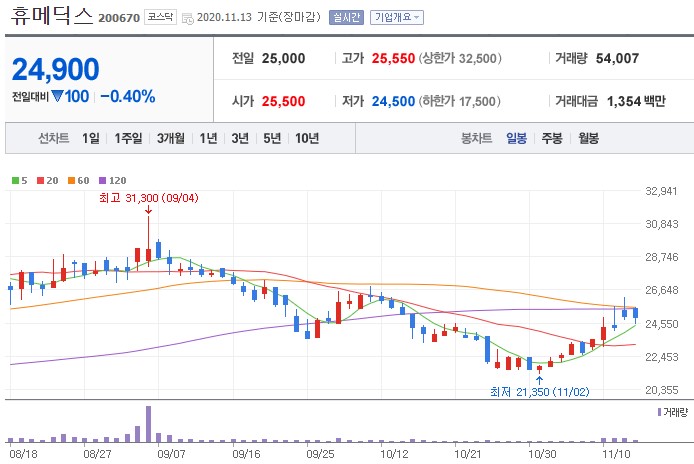Select the 3년 line chart tab
694x464 pixels.
point(240,138)
